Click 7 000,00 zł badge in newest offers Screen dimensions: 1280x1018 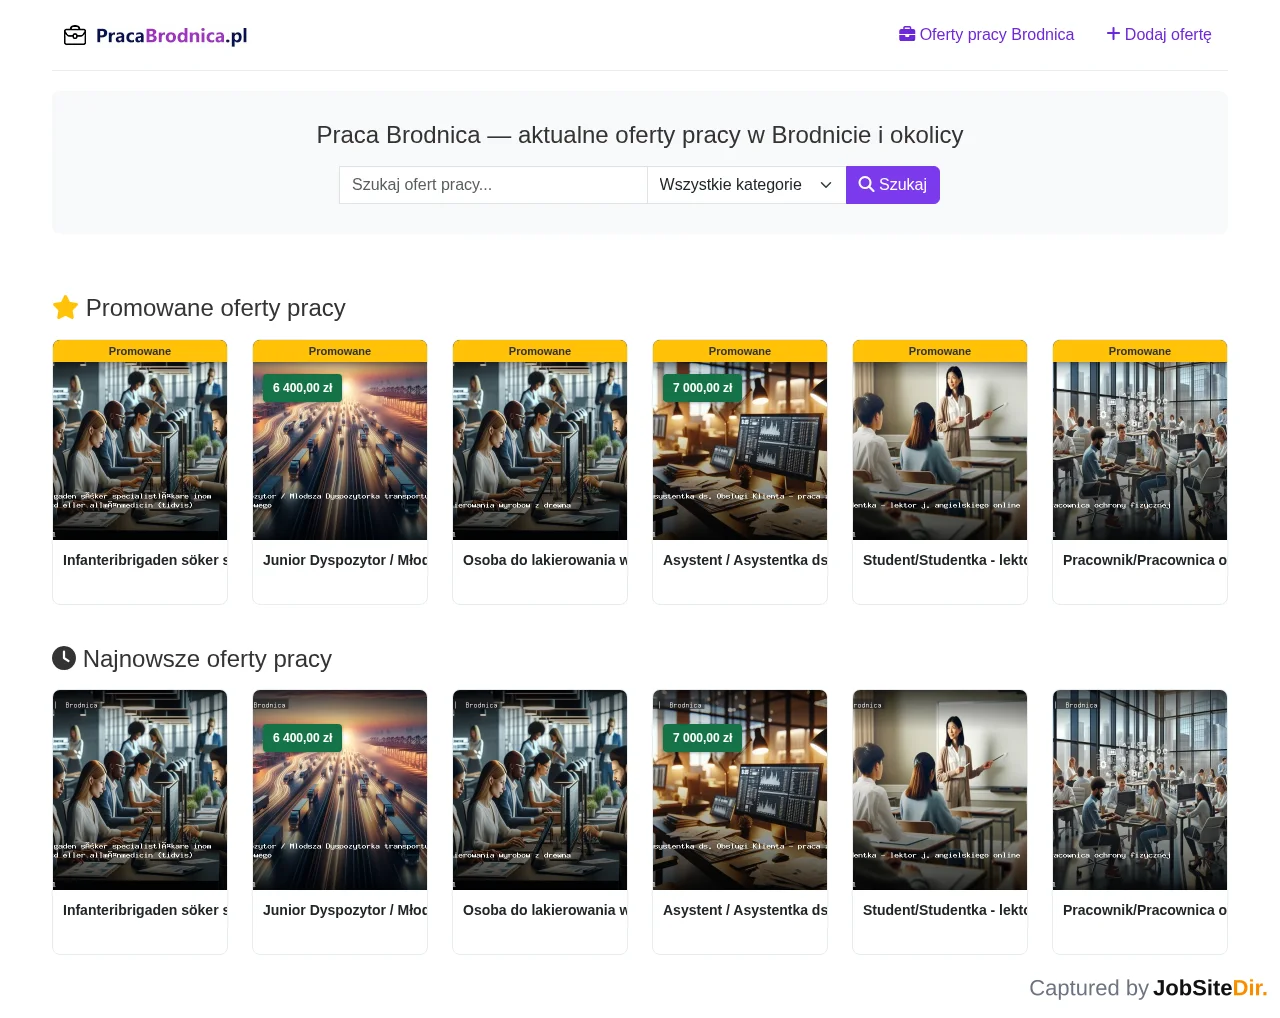click(x=703, y=738)
